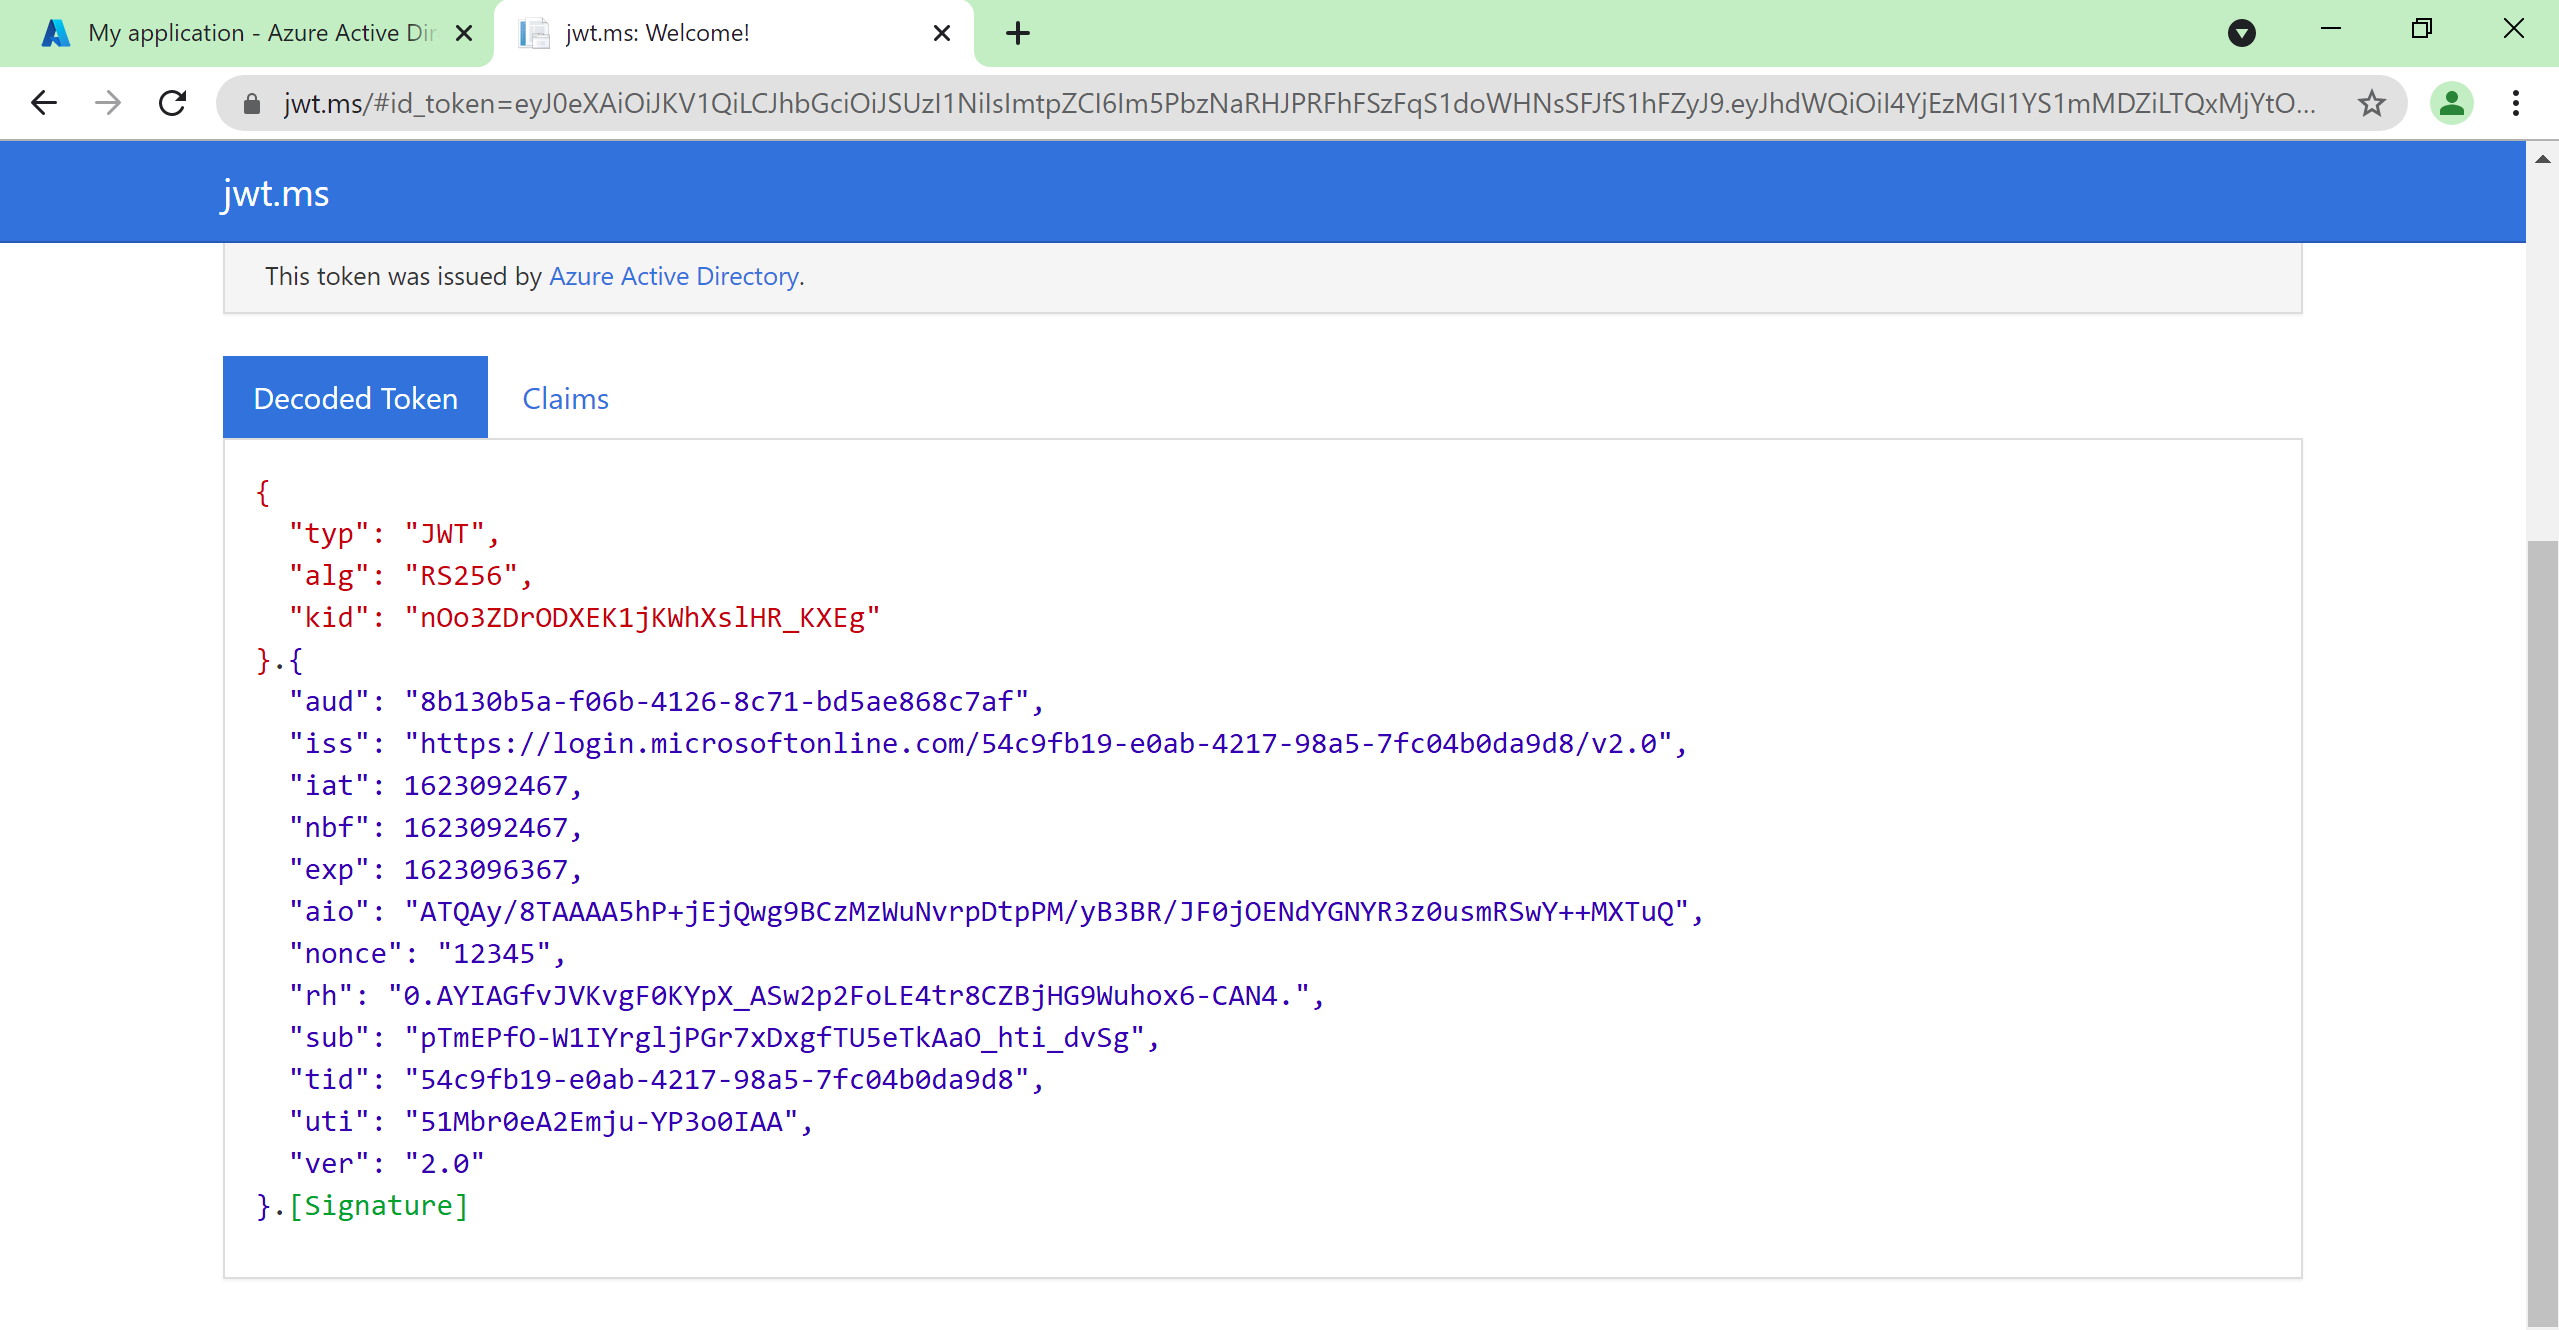Click the Signature text in token
2559x1330 pixels.
click(x=378, y=1206)
